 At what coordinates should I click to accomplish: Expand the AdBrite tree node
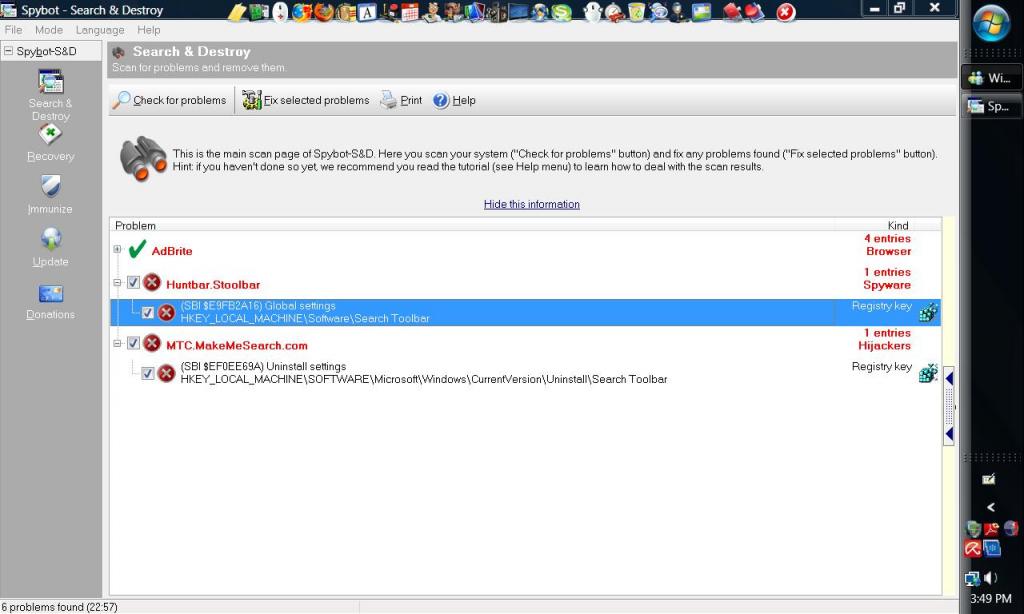point(118,250)
